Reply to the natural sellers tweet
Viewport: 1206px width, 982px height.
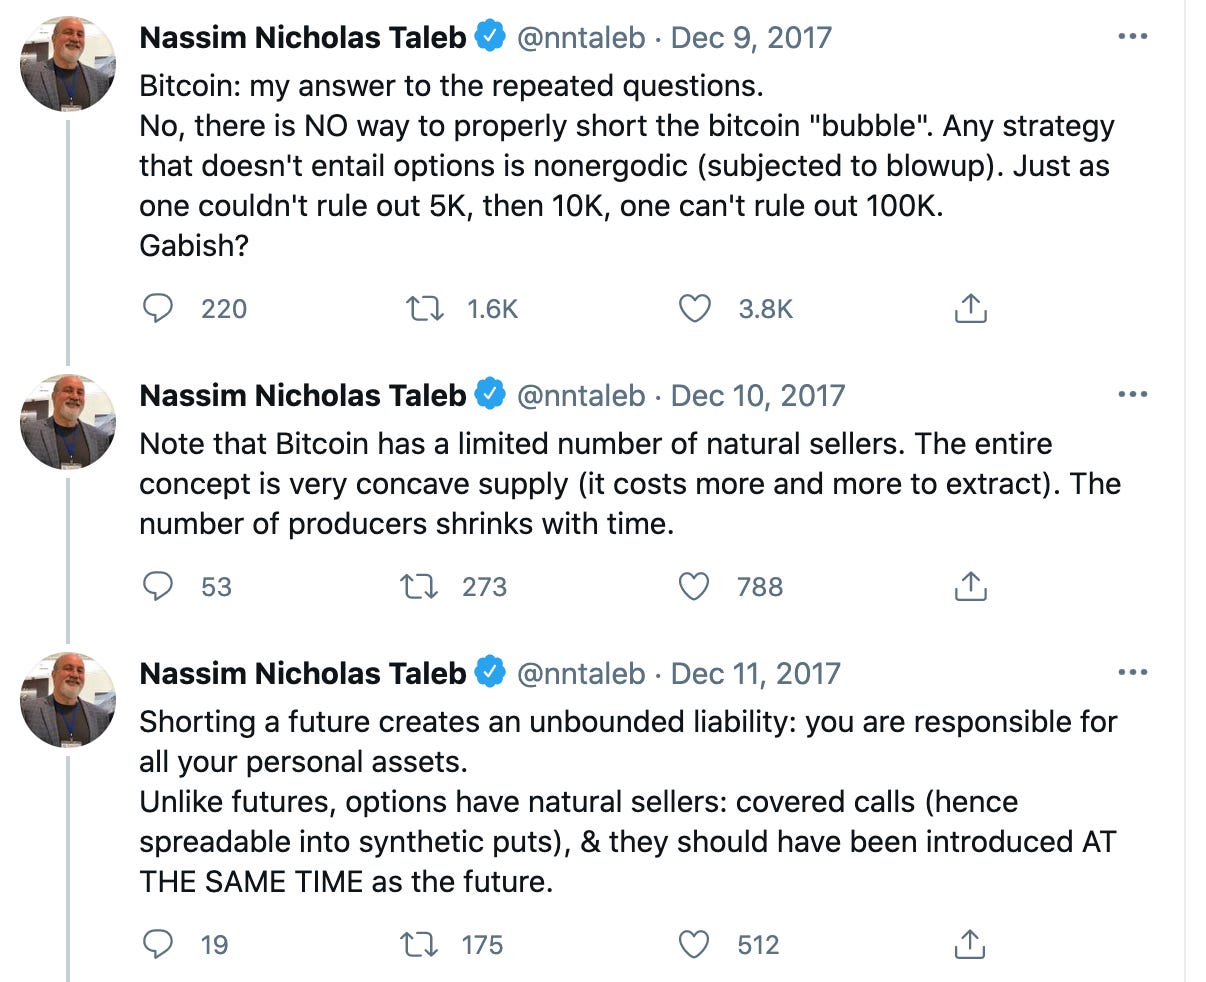tap(158, 587)
